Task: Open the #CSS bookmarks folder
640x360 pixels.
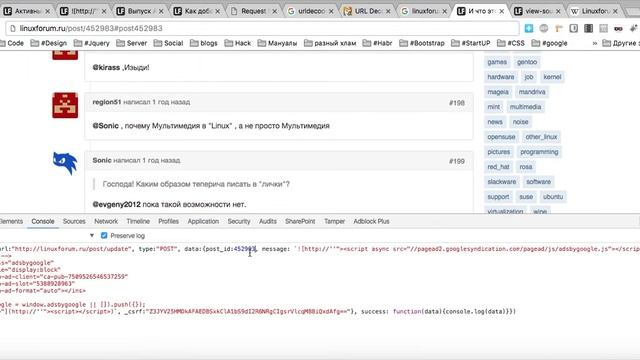Action: 511,43
